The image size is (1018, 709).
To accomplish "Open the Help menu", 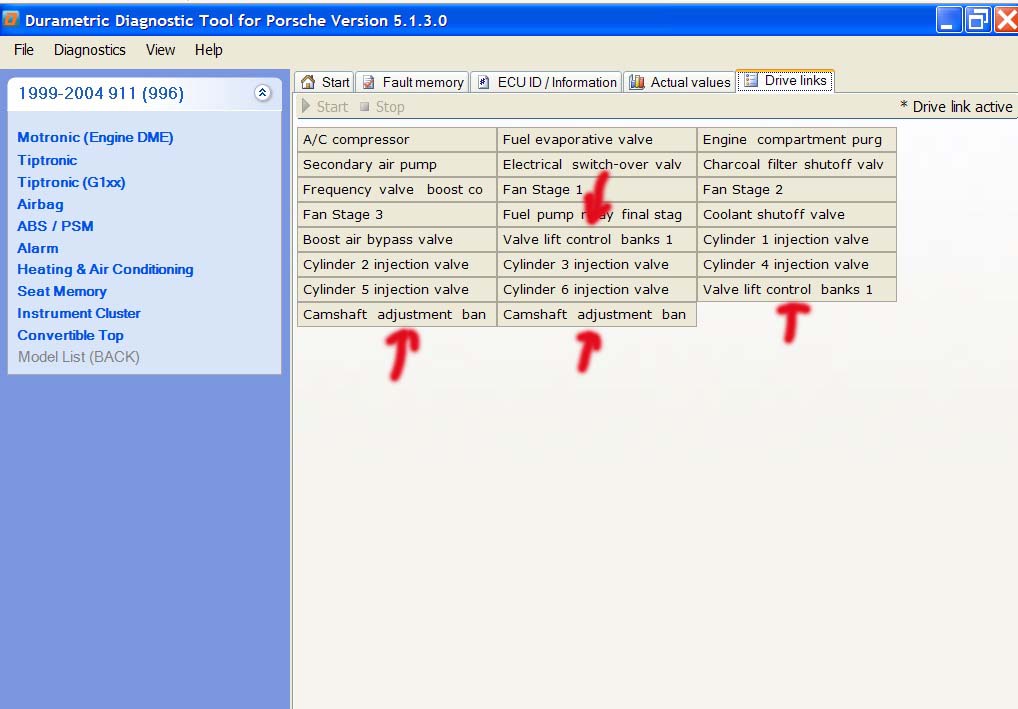I will pyautogui.click(x=208, y=50).
